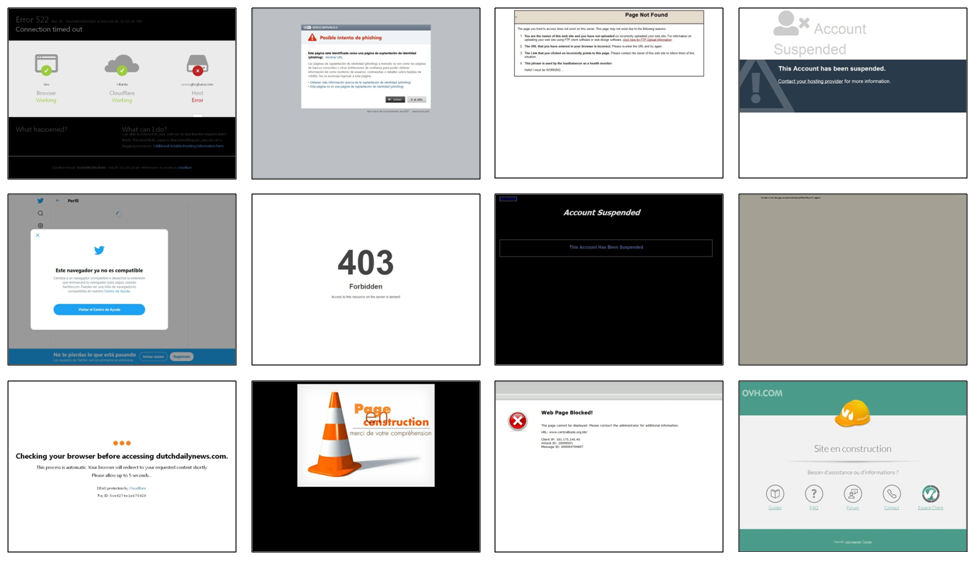Click the red phishing warning triangle icon
Screen dimensions: 976x563
[x=312, y=38]
